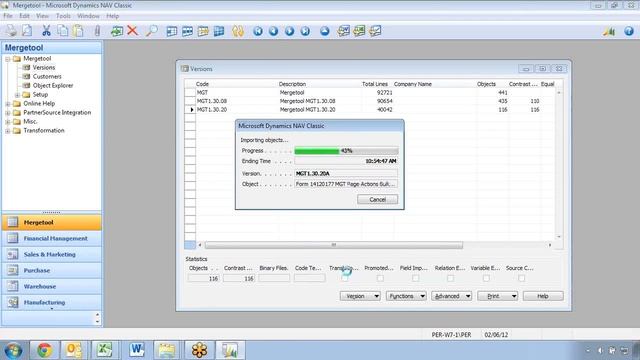Viewport: 640px width, 360px height.
Task: Expand the Transformation tree folder
Action: tap(8, 131)
